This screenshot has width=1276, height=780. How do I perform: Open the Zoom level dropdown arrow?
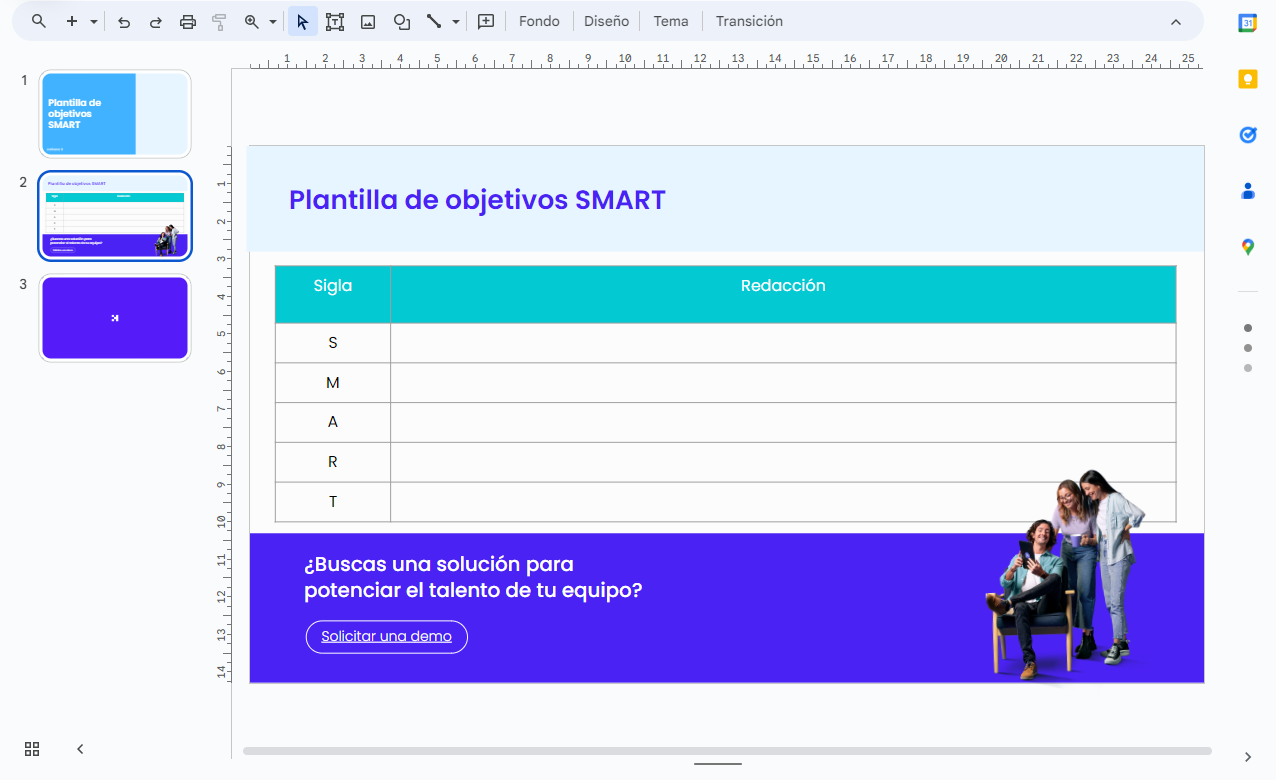point(272,20)
